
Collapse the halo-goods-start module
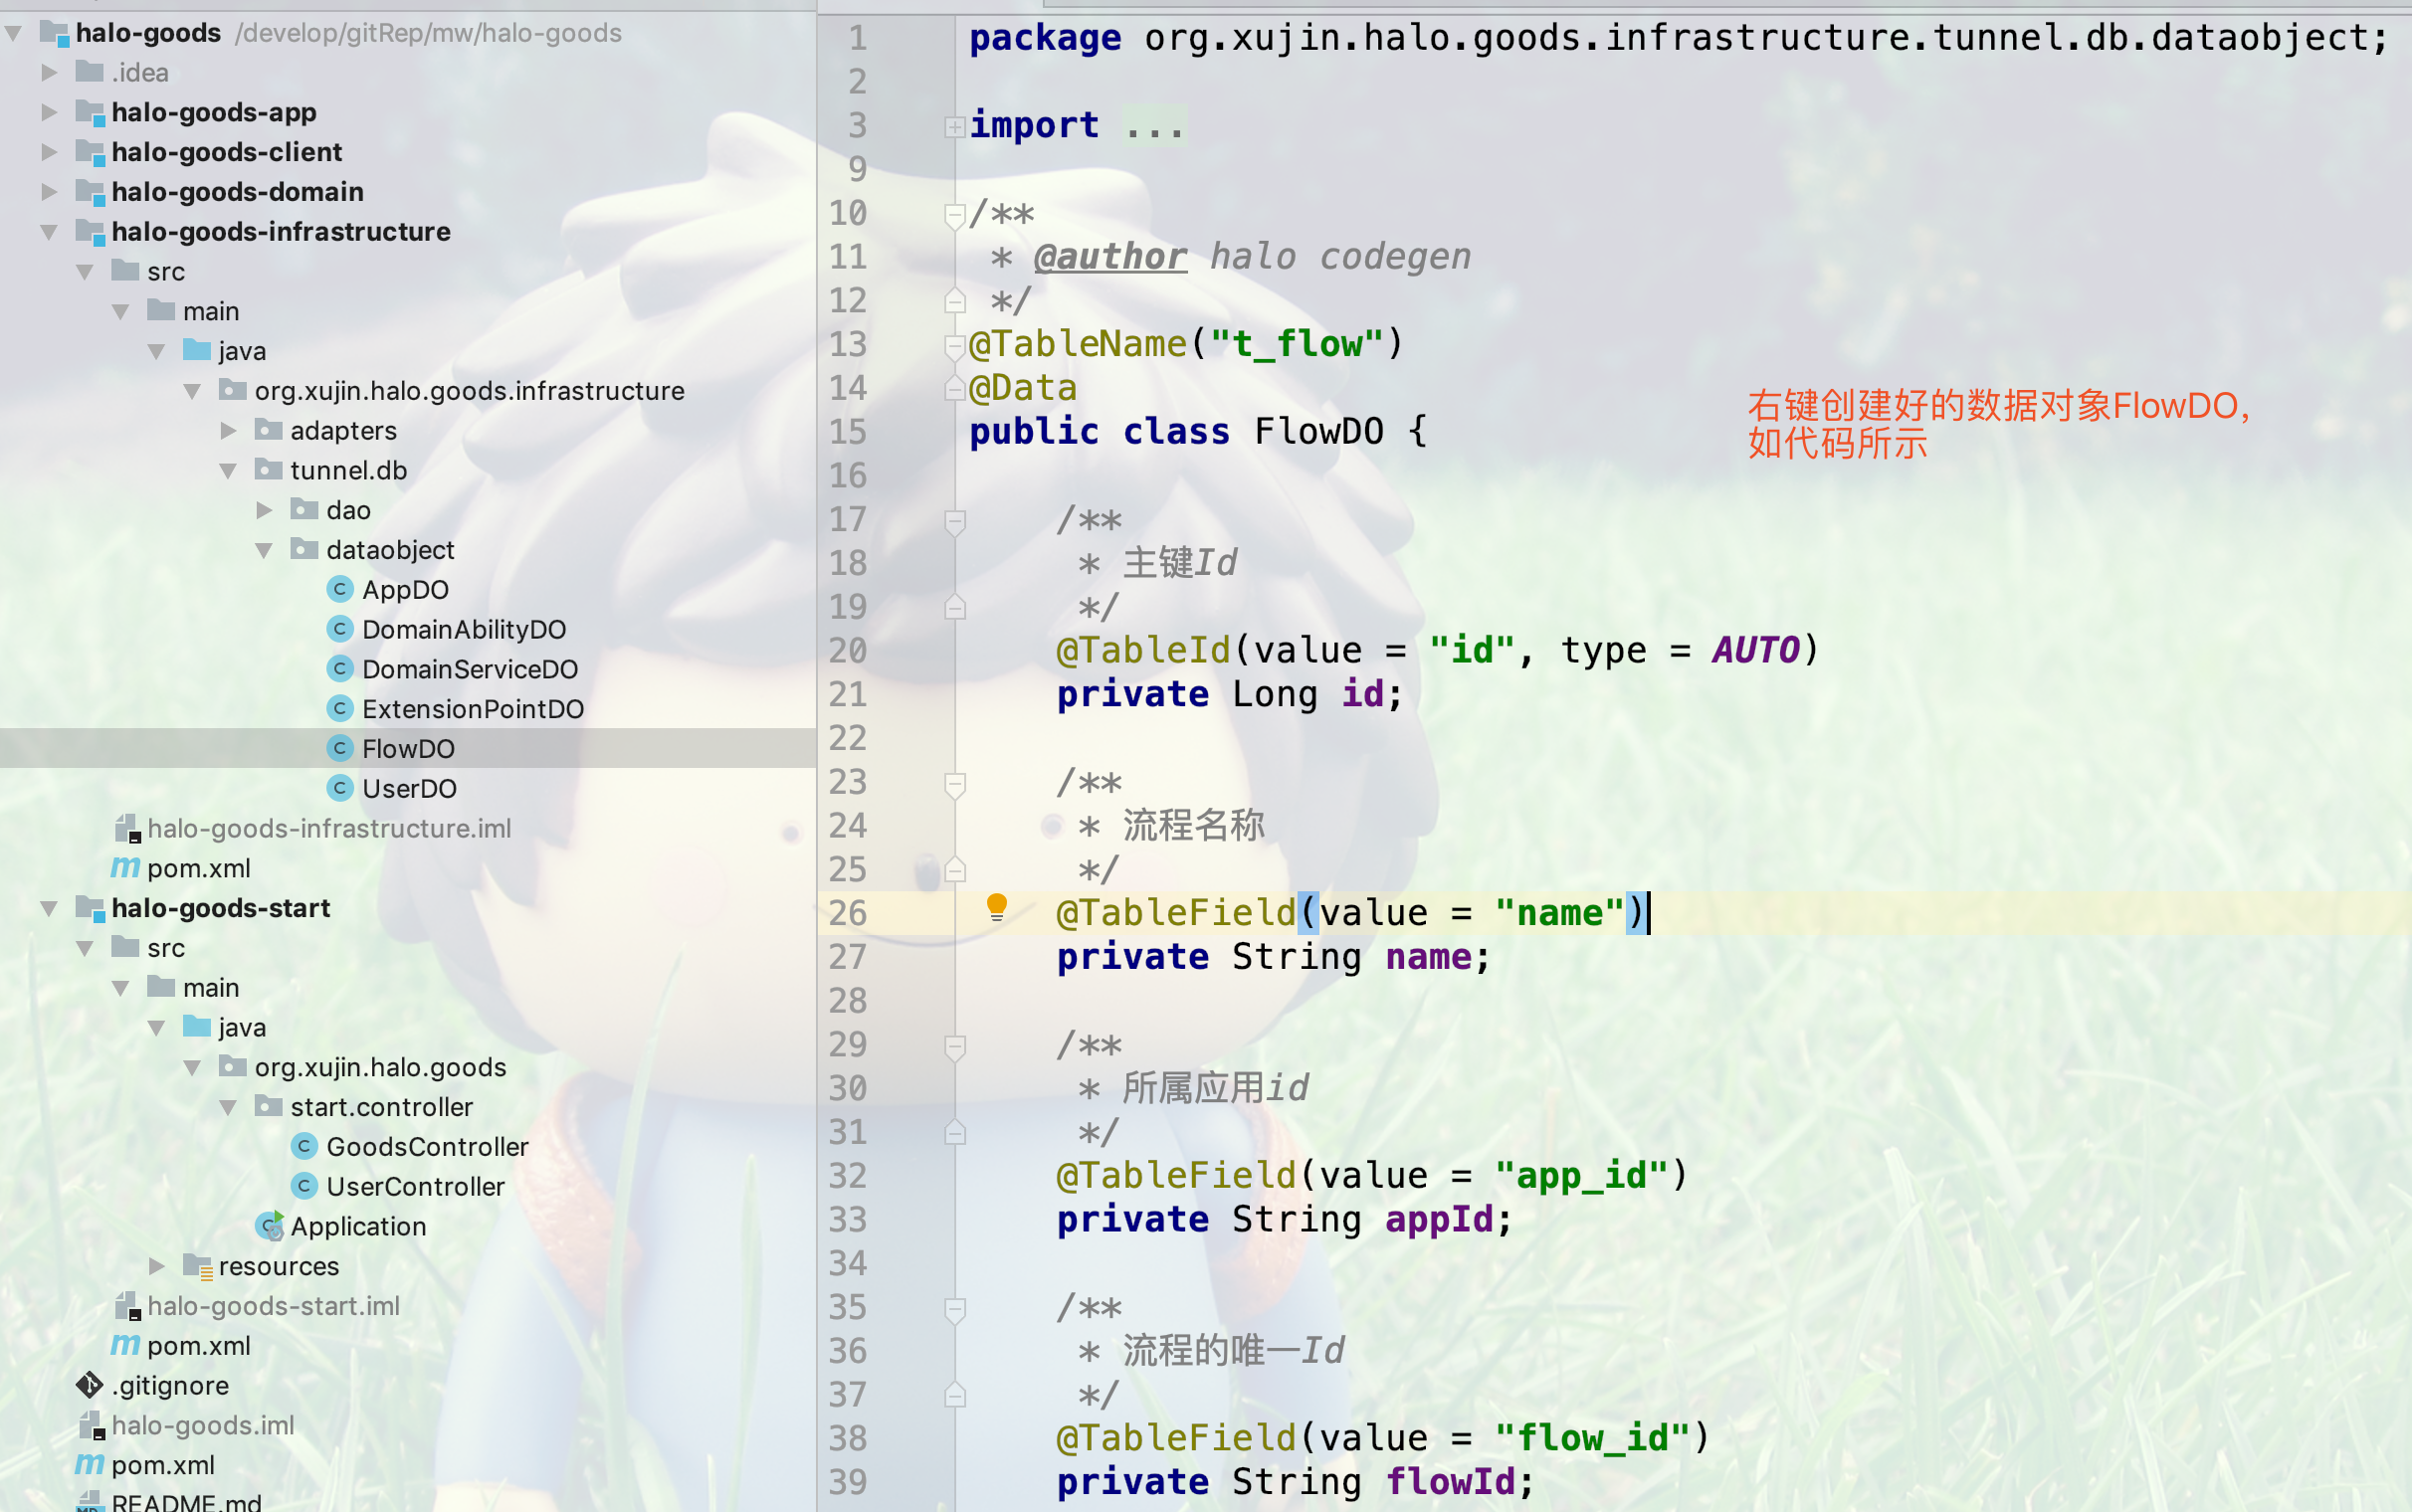pos(49,908)
